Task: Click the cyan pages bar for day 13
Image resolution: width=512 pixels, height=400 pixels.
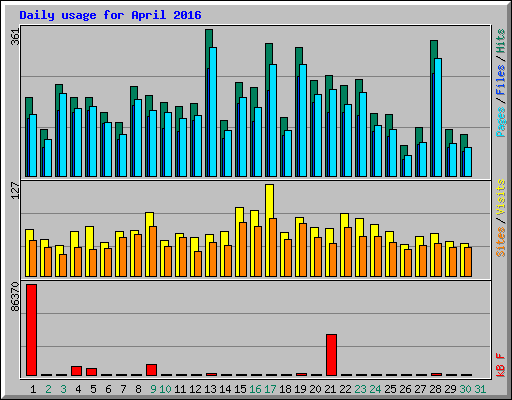Action: [213, 112]
